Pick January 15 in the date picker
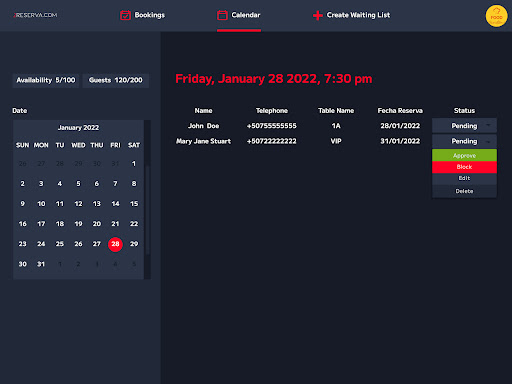 click(134, 204)
